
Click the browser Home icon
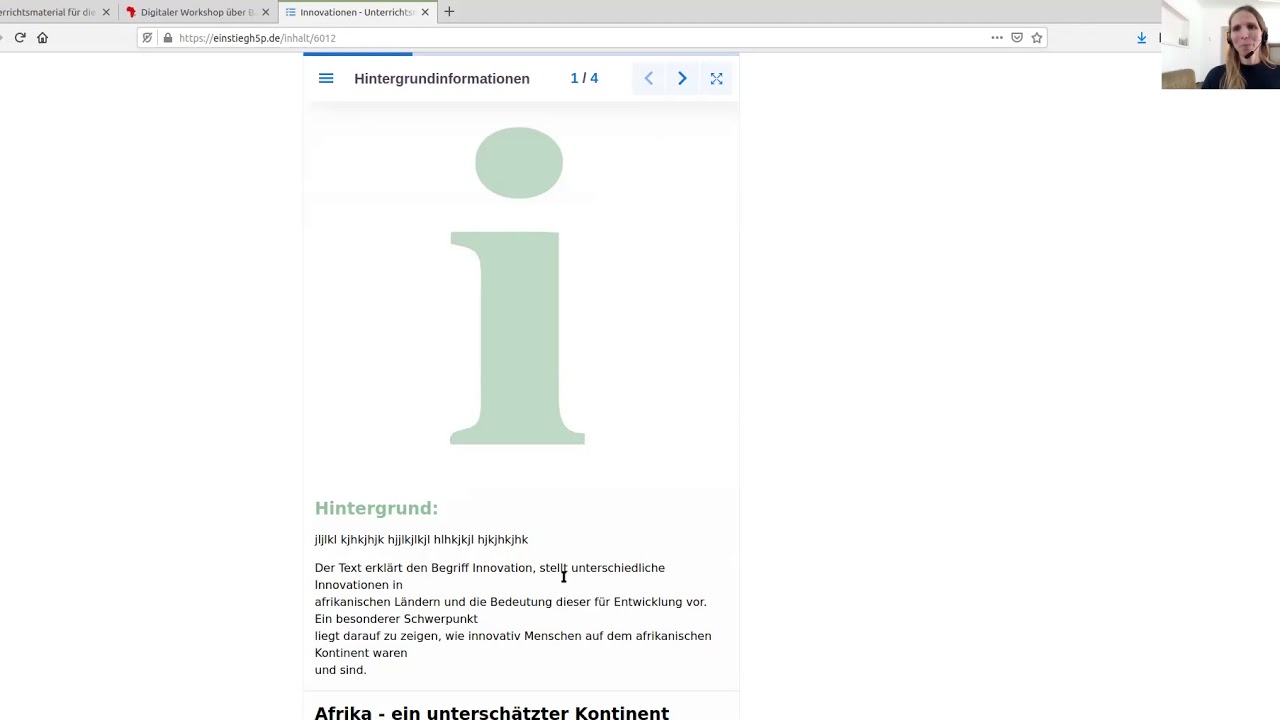click(x=42, y=38)
